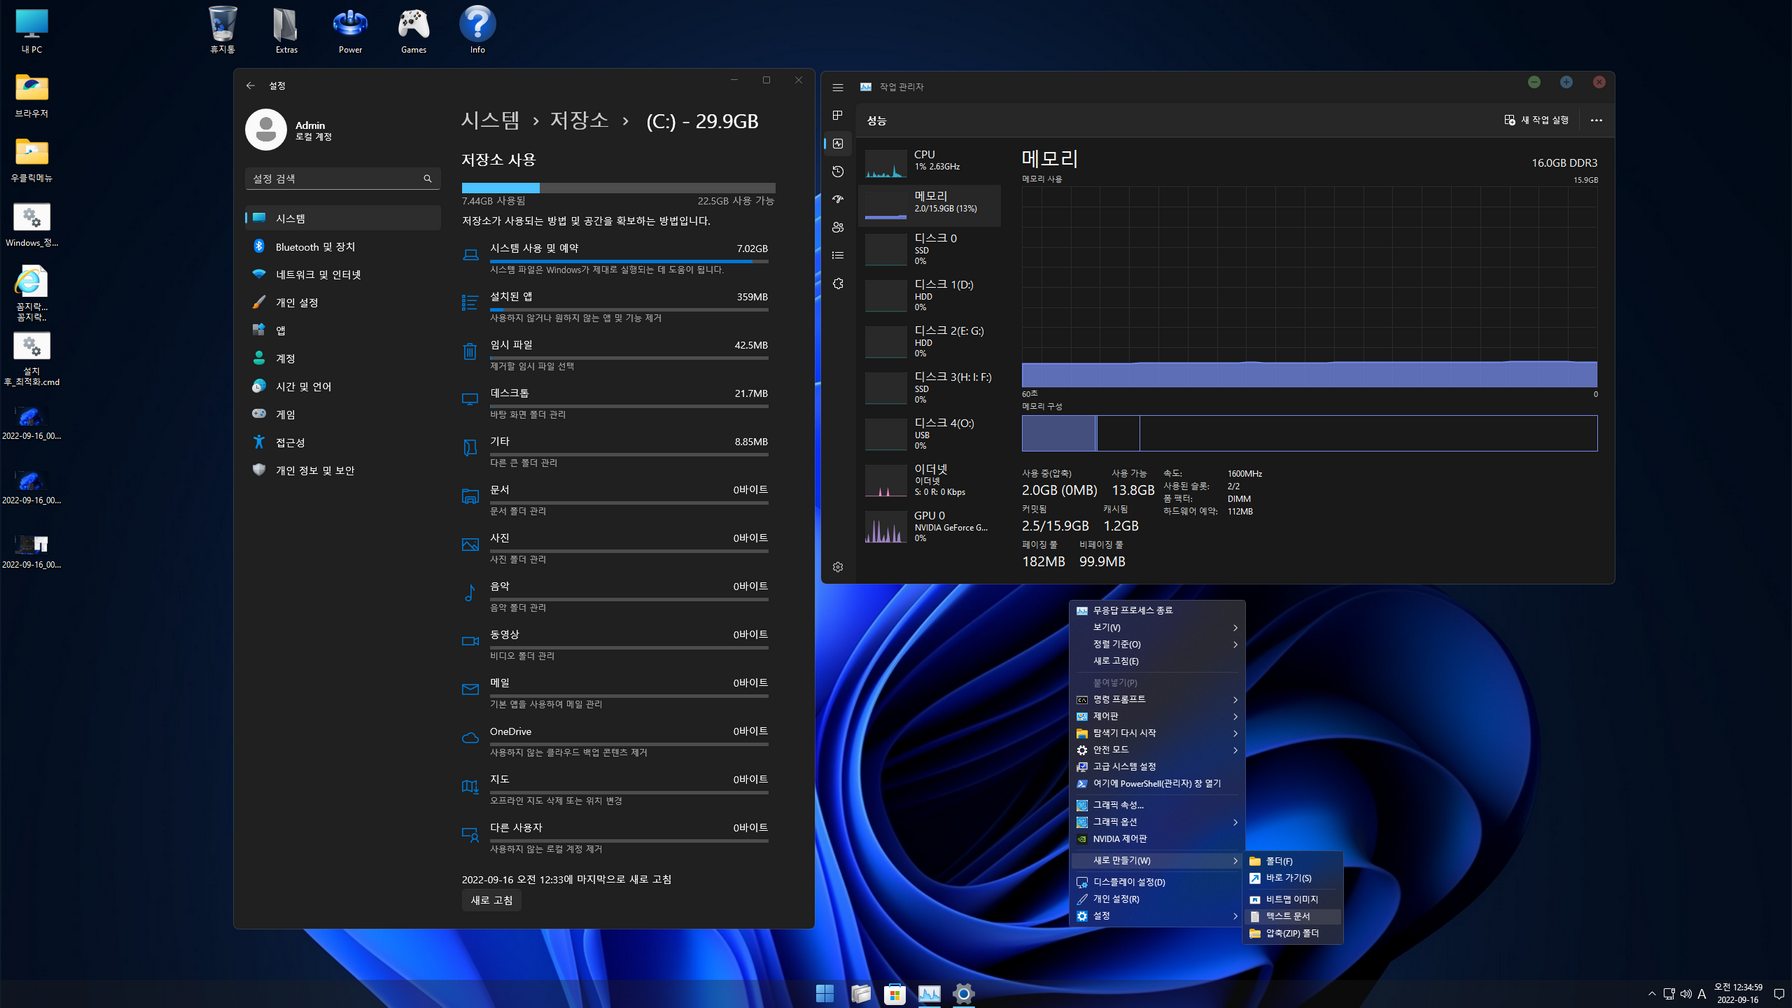
Task: Click 새로 고침 button in storage settings
Action: (x=492, y=900)
